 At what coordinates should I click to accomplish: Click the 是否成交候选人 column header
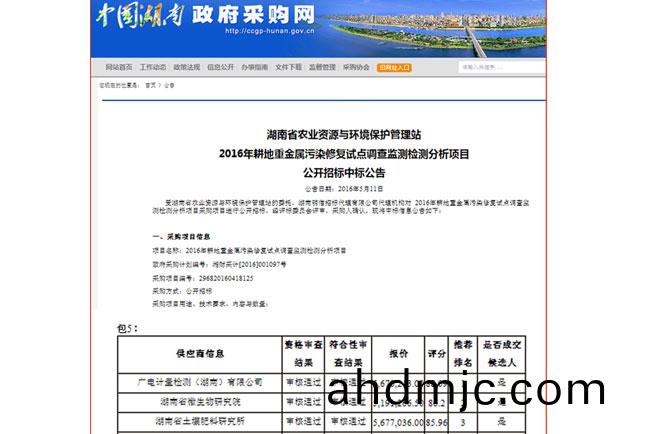[502, 353]
